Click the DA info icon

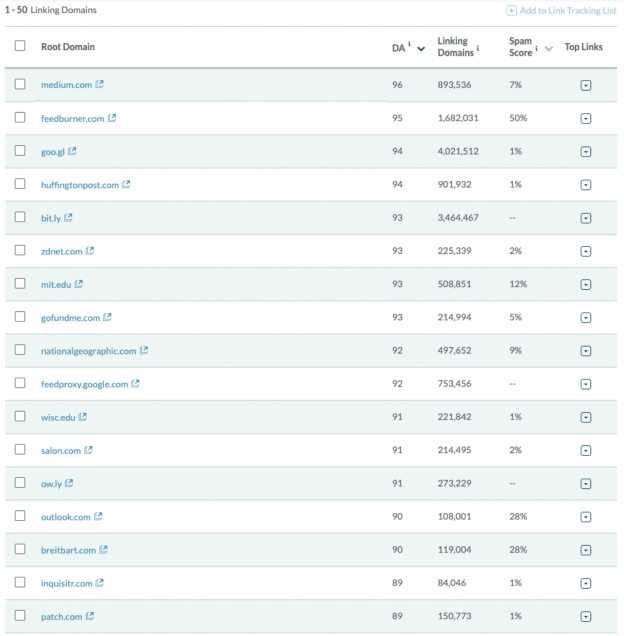409,44
